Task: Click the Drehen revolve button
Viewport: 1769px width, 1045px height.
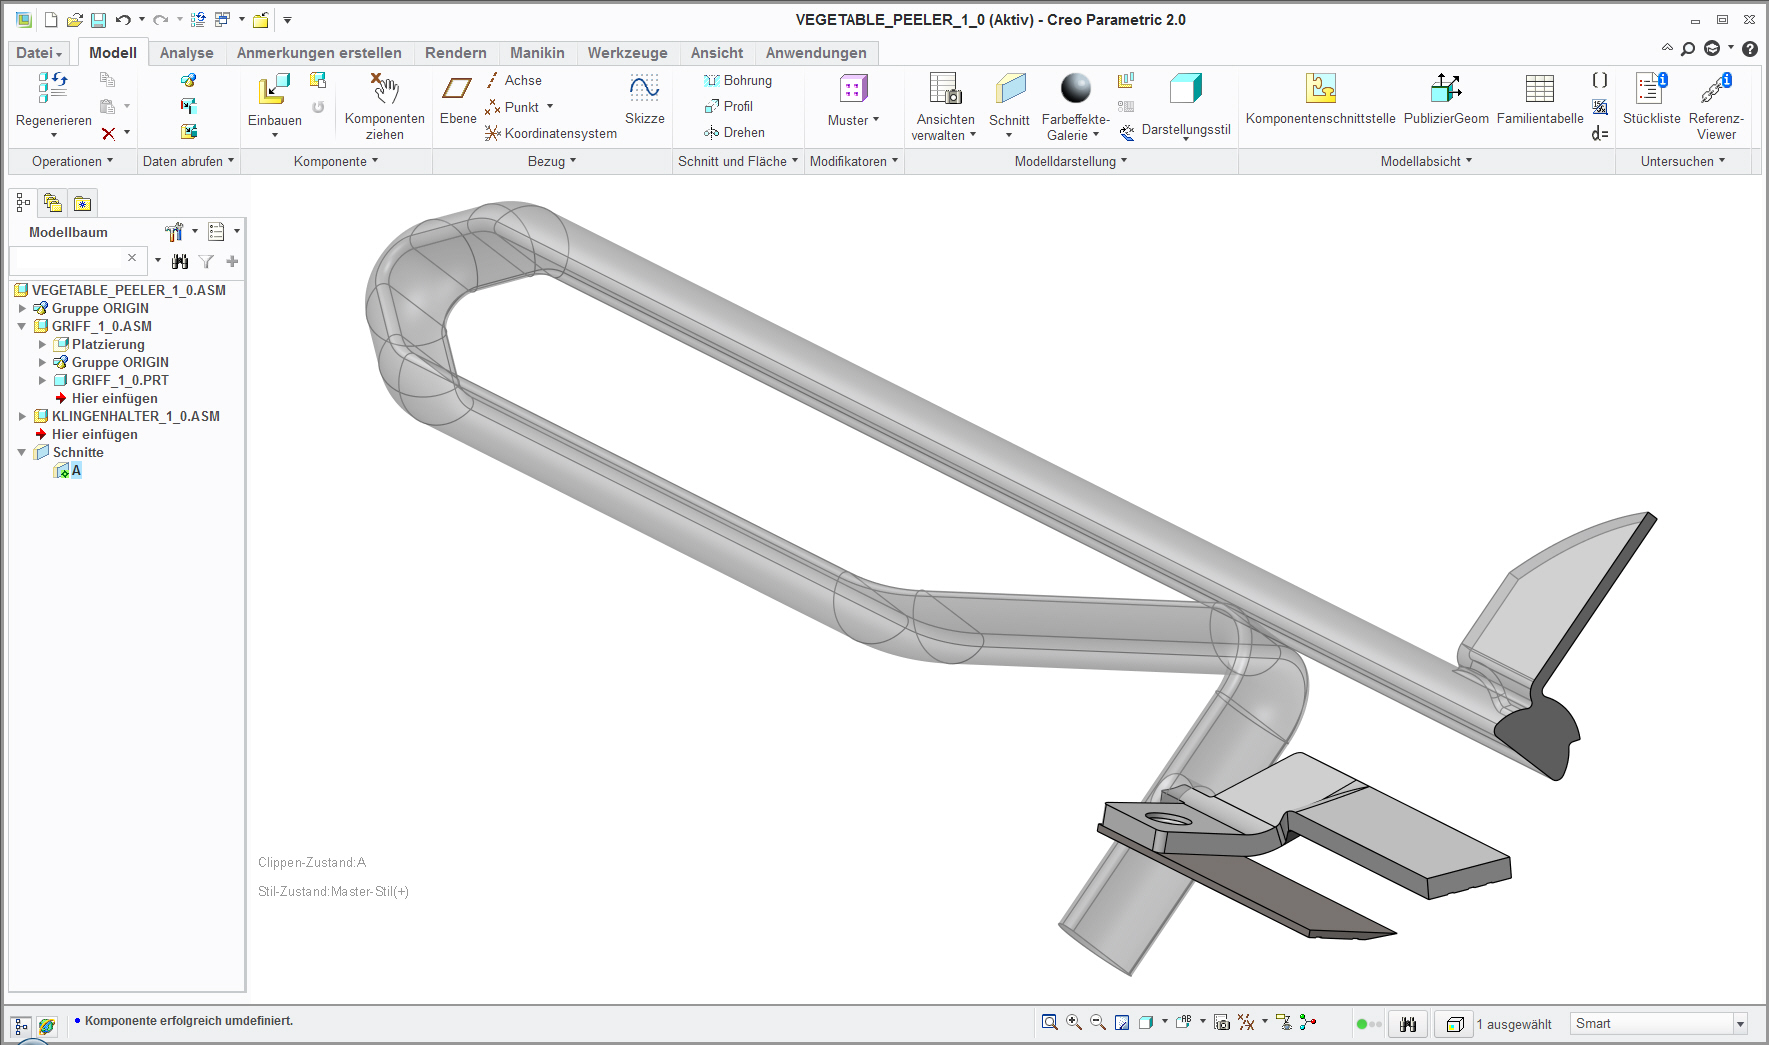Action: (734, 132)
